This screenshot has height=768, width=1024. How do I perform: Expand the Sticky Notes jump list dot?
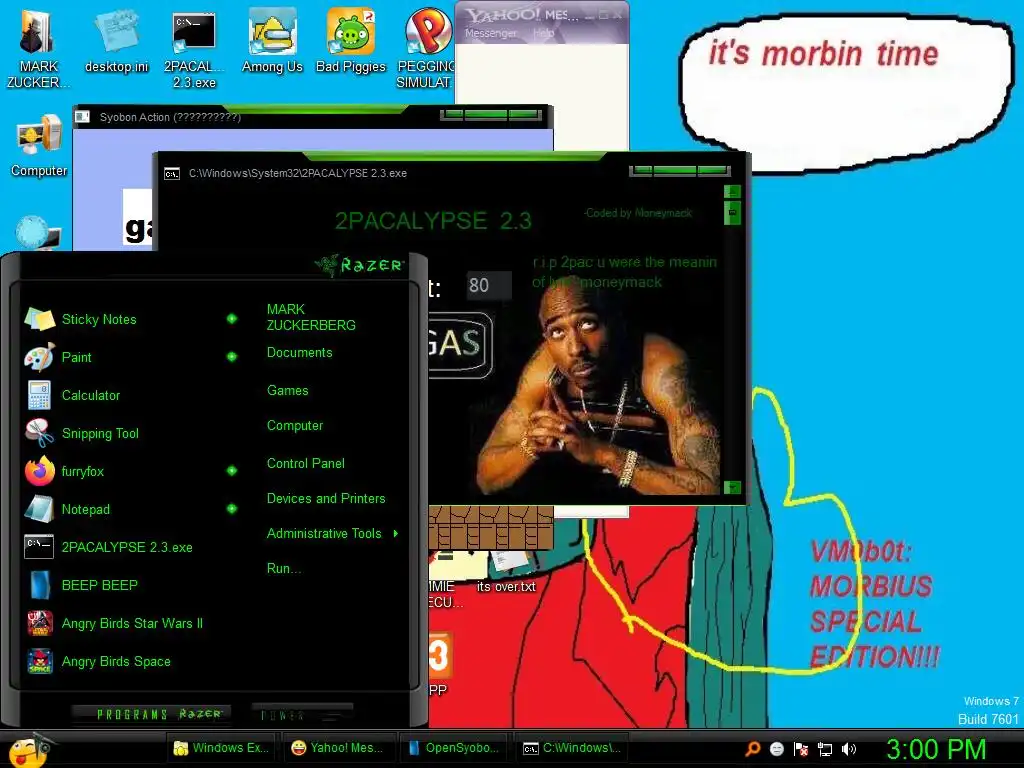click(232, 319)
